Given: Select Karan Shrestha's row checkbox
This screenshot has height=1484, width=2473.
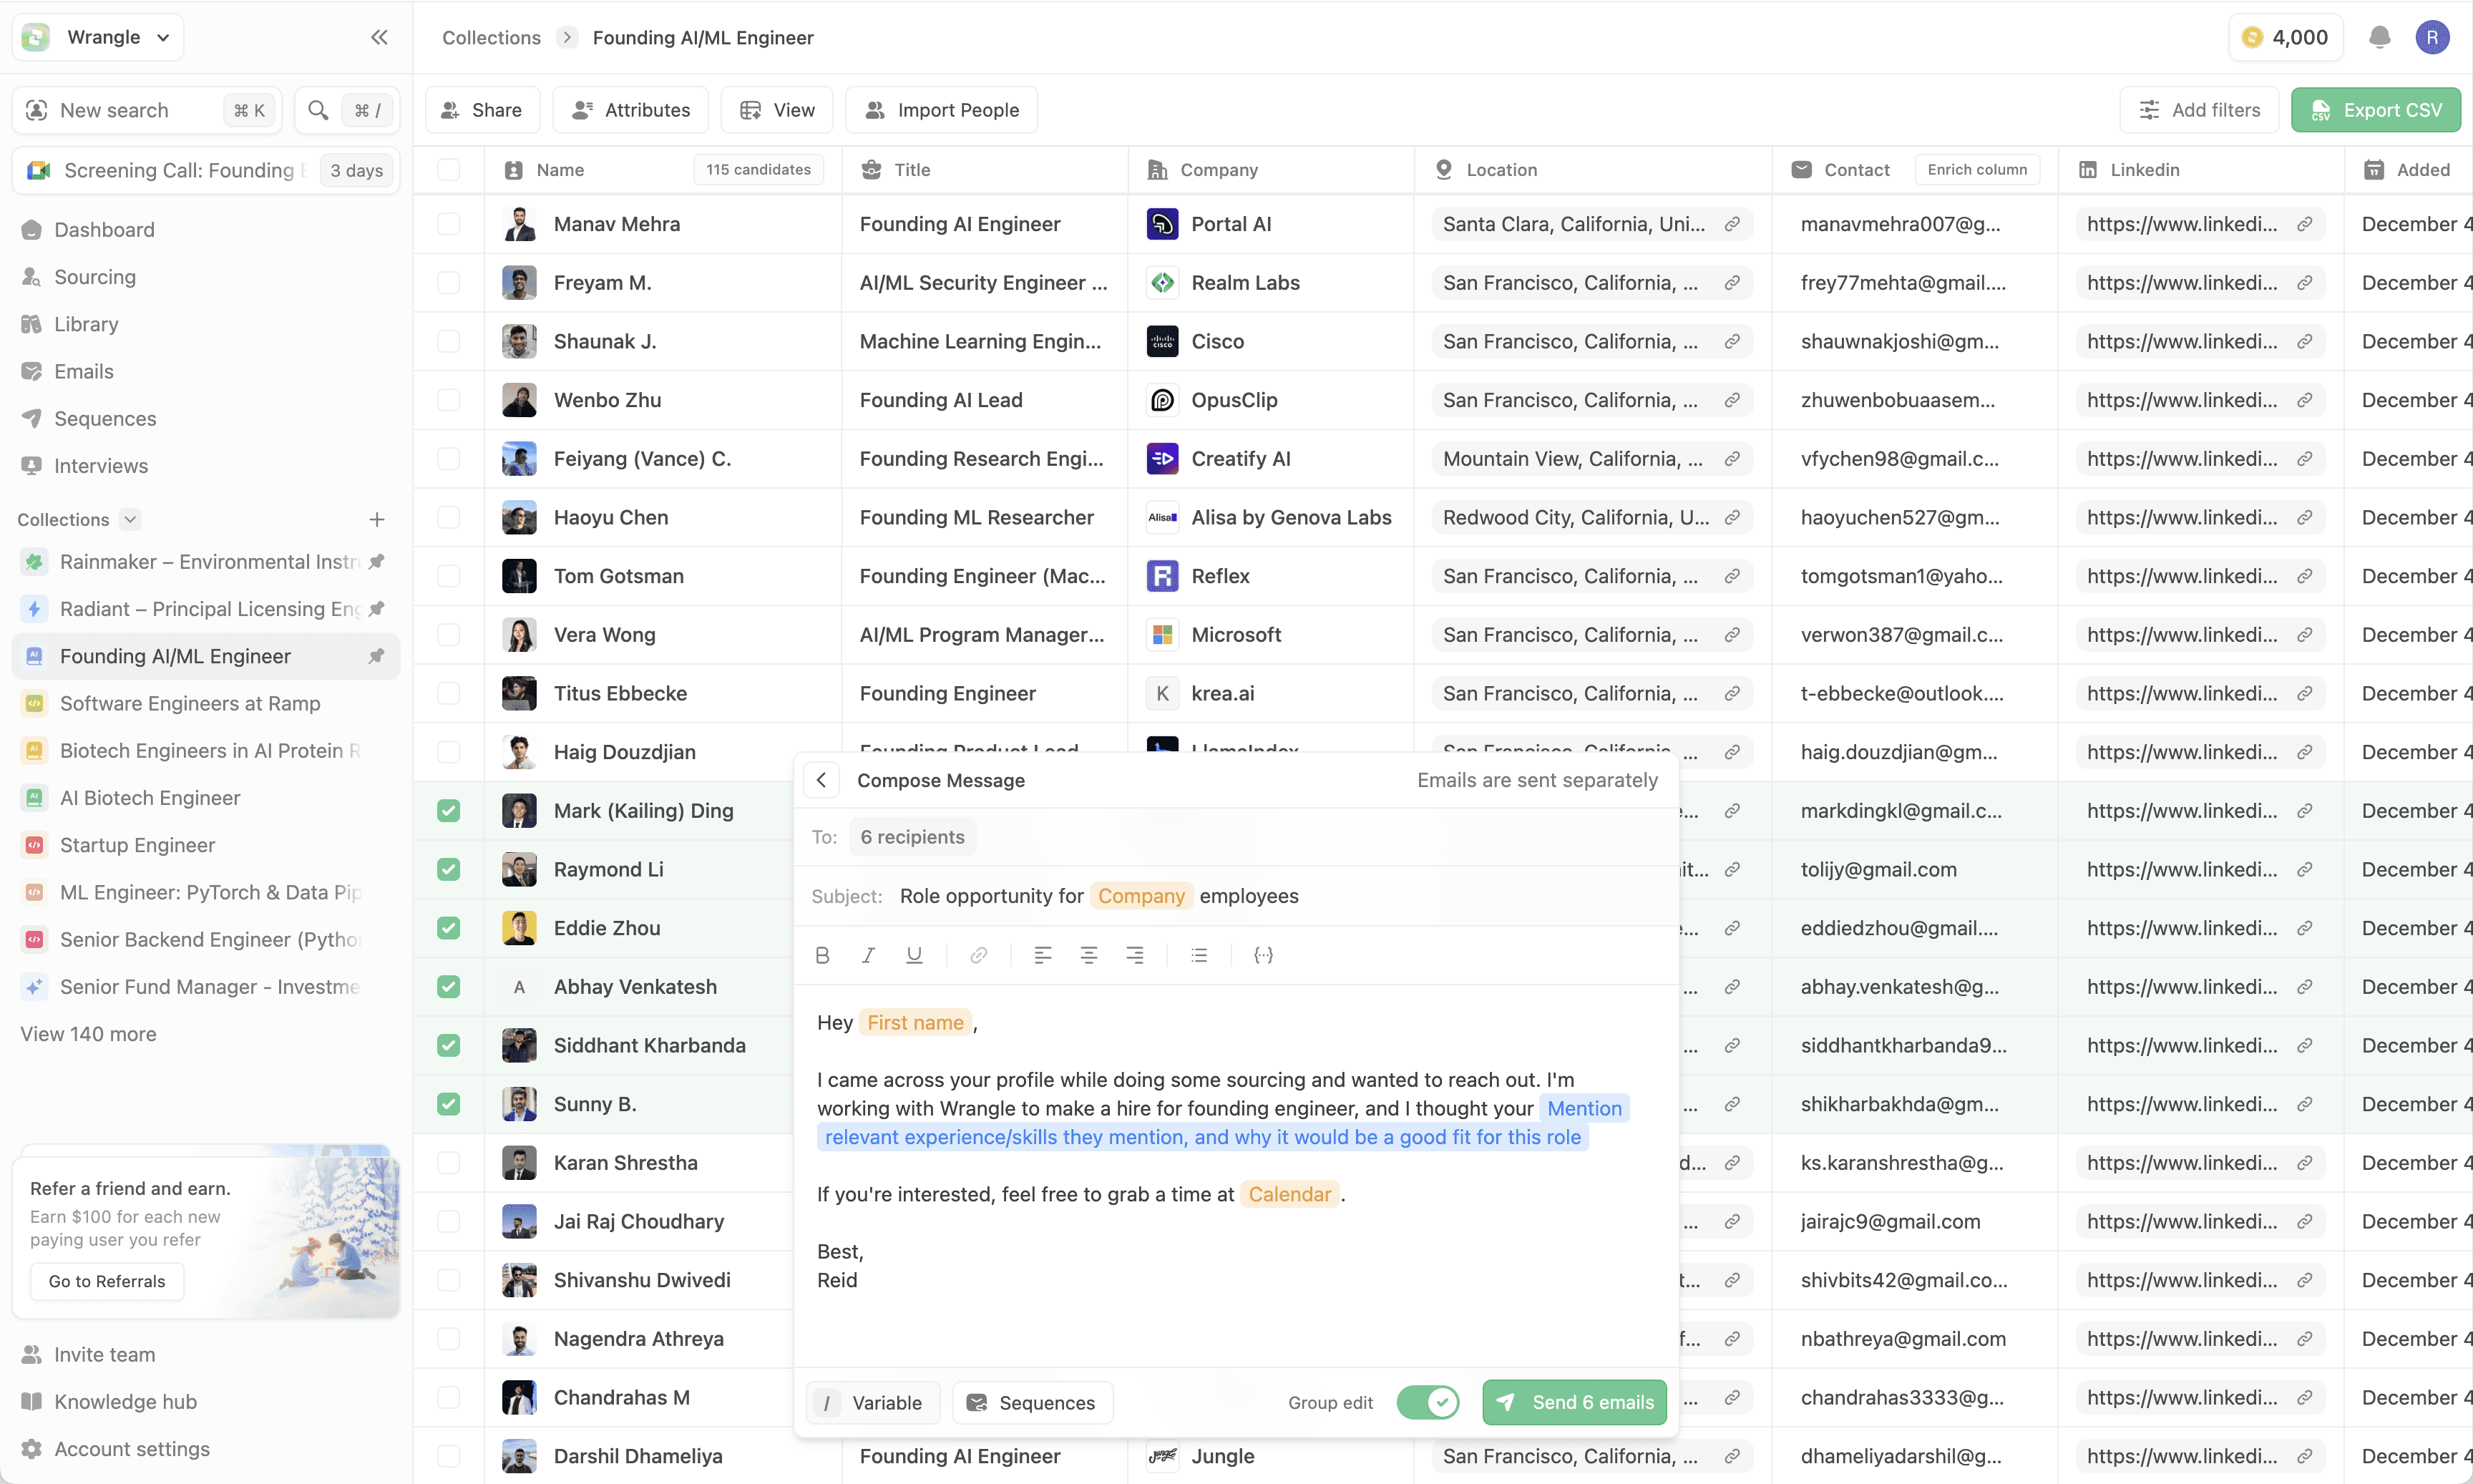Looking at the screenshot, I should (449, 1162).
